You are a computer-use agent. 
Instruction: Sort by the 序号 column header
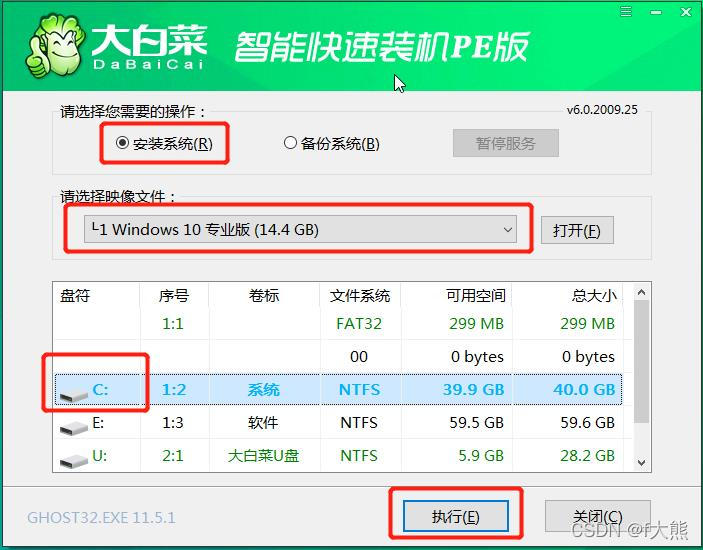[174, 295]
